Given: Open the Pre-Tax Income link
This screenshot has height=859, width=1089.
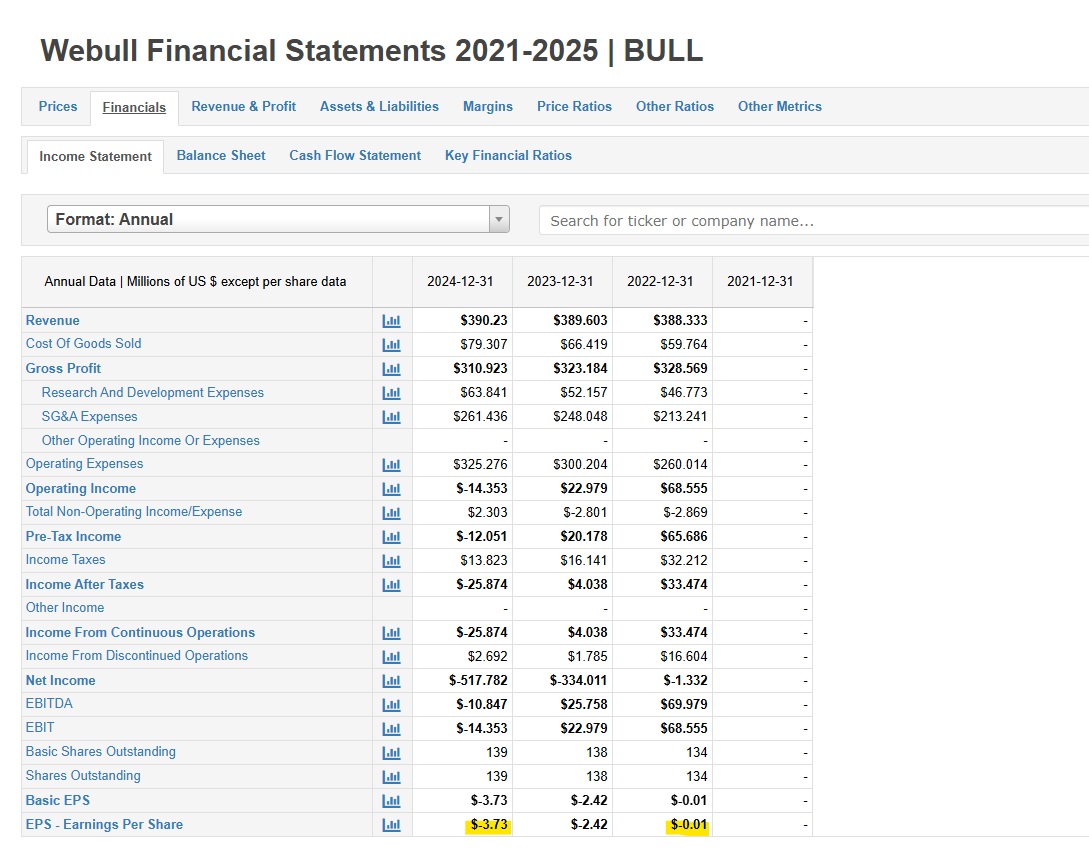Looking at the screenshot, I should [x=73, y=536].
